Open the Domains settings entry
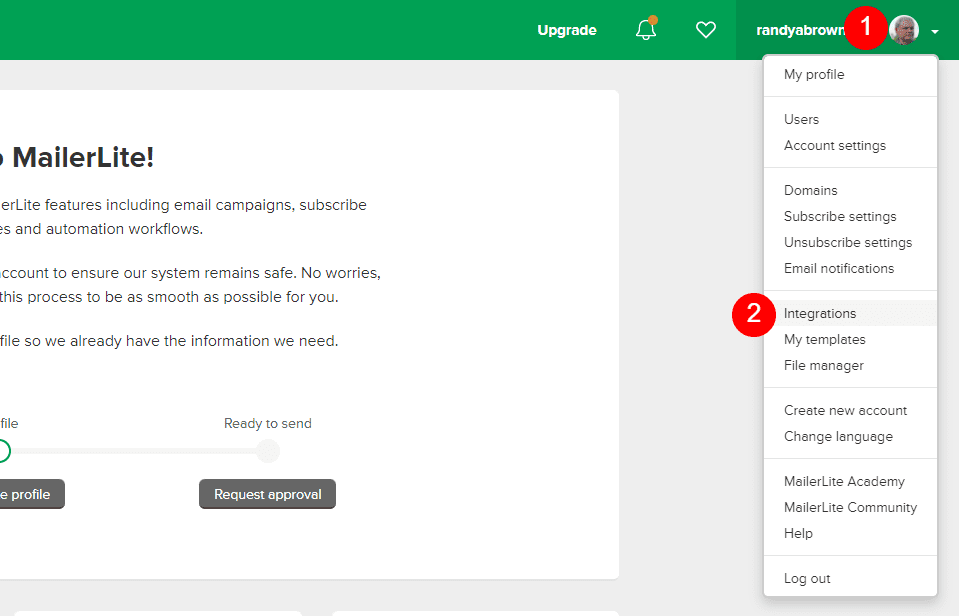959x616 pixels. click(810, 190)
